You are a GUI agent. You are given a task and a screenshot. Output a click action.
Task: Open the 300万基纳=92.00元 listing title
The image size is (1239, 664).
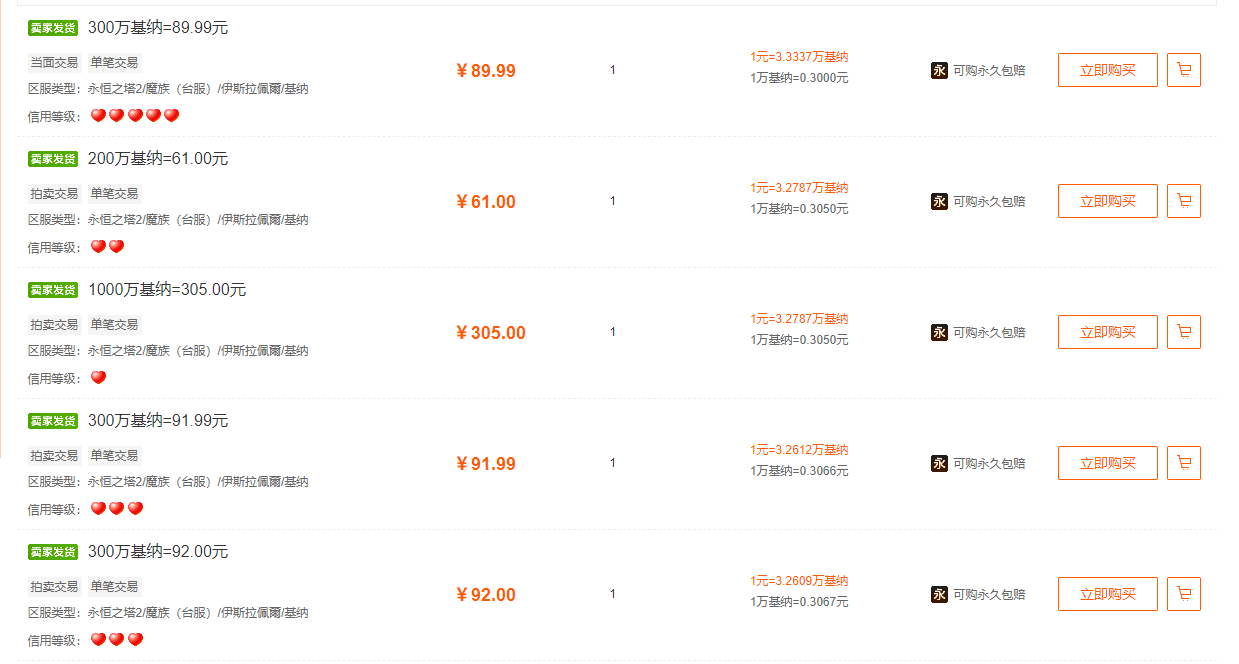(158, 552)
